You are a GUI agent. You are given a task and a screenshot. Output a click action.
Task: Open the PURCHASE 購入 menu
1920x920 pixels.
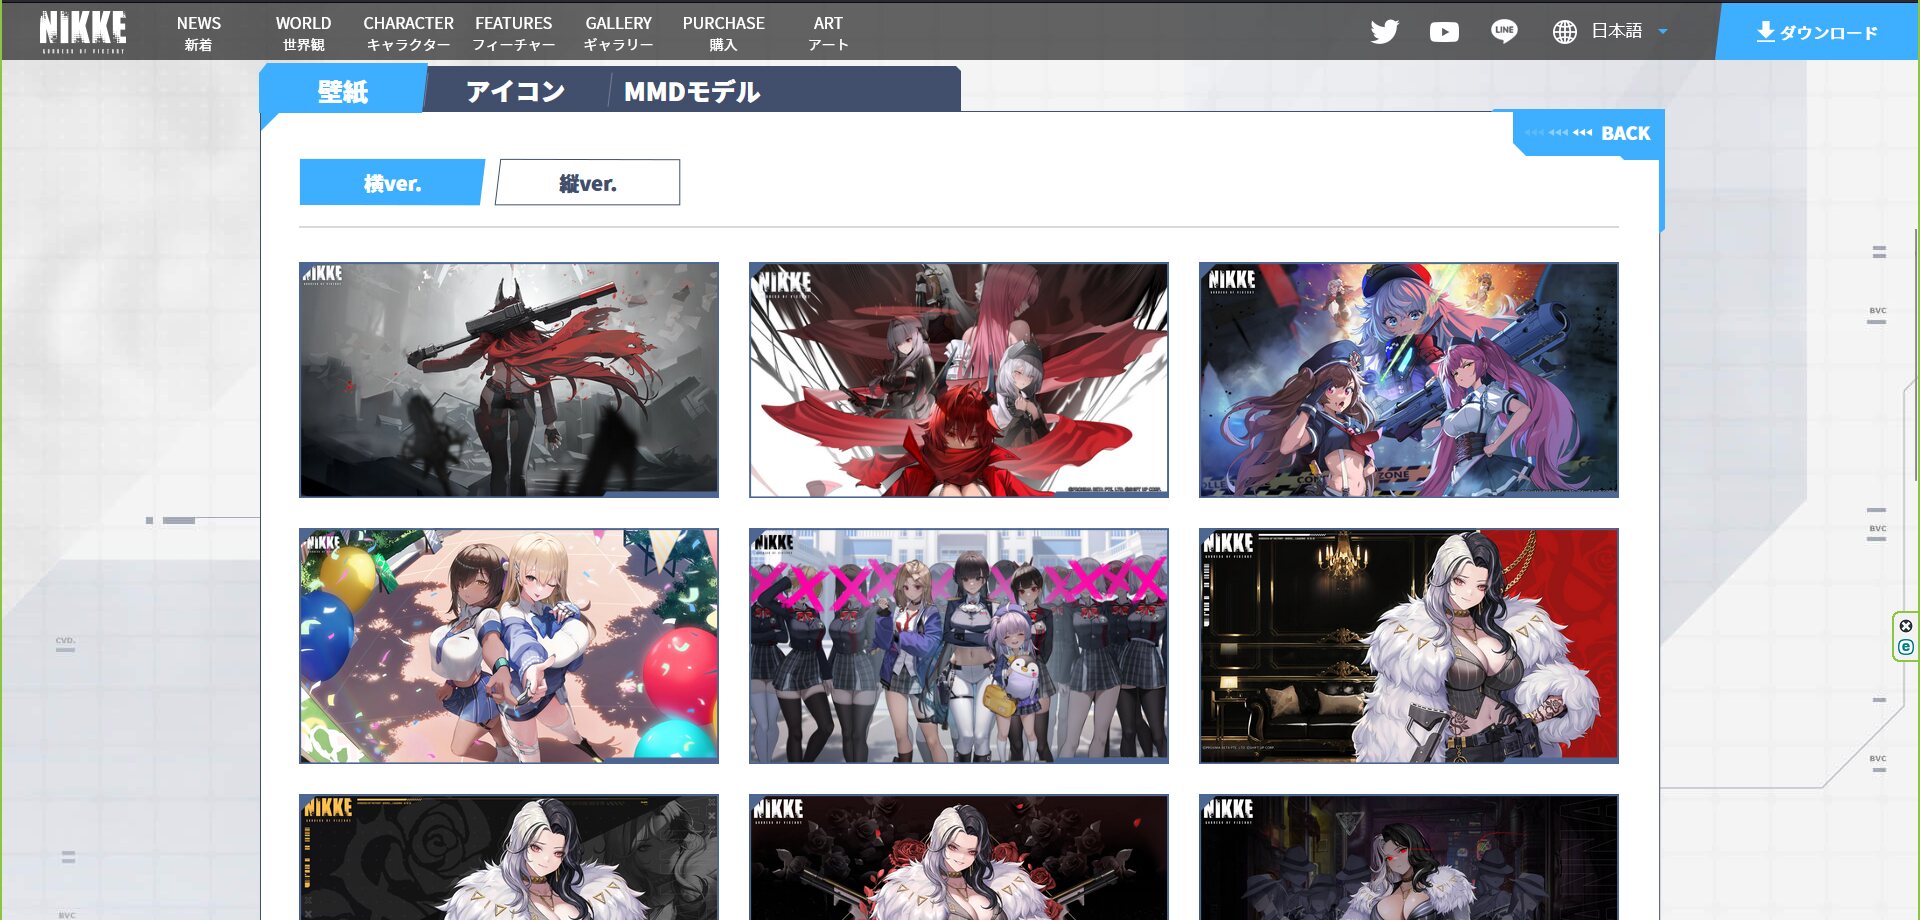pyautogui.click(x=723, y=33)
